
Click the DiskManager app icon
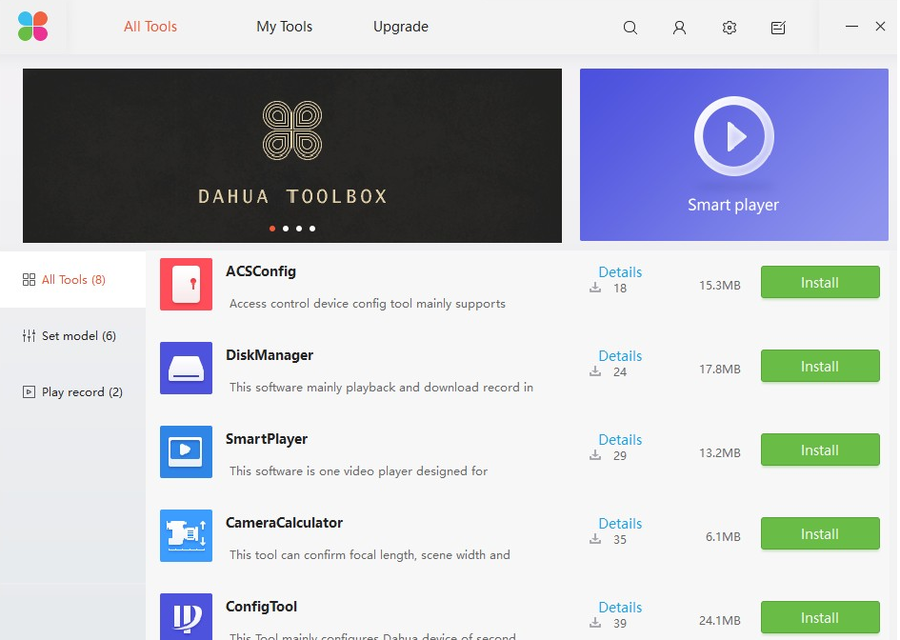[186, 368]
